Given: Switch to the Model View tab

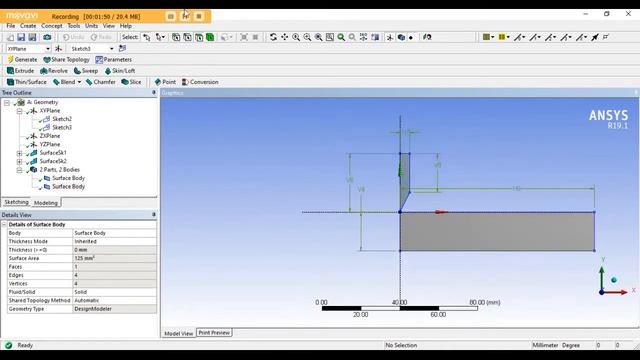Looking at the screenshot, I should [178, 333].
